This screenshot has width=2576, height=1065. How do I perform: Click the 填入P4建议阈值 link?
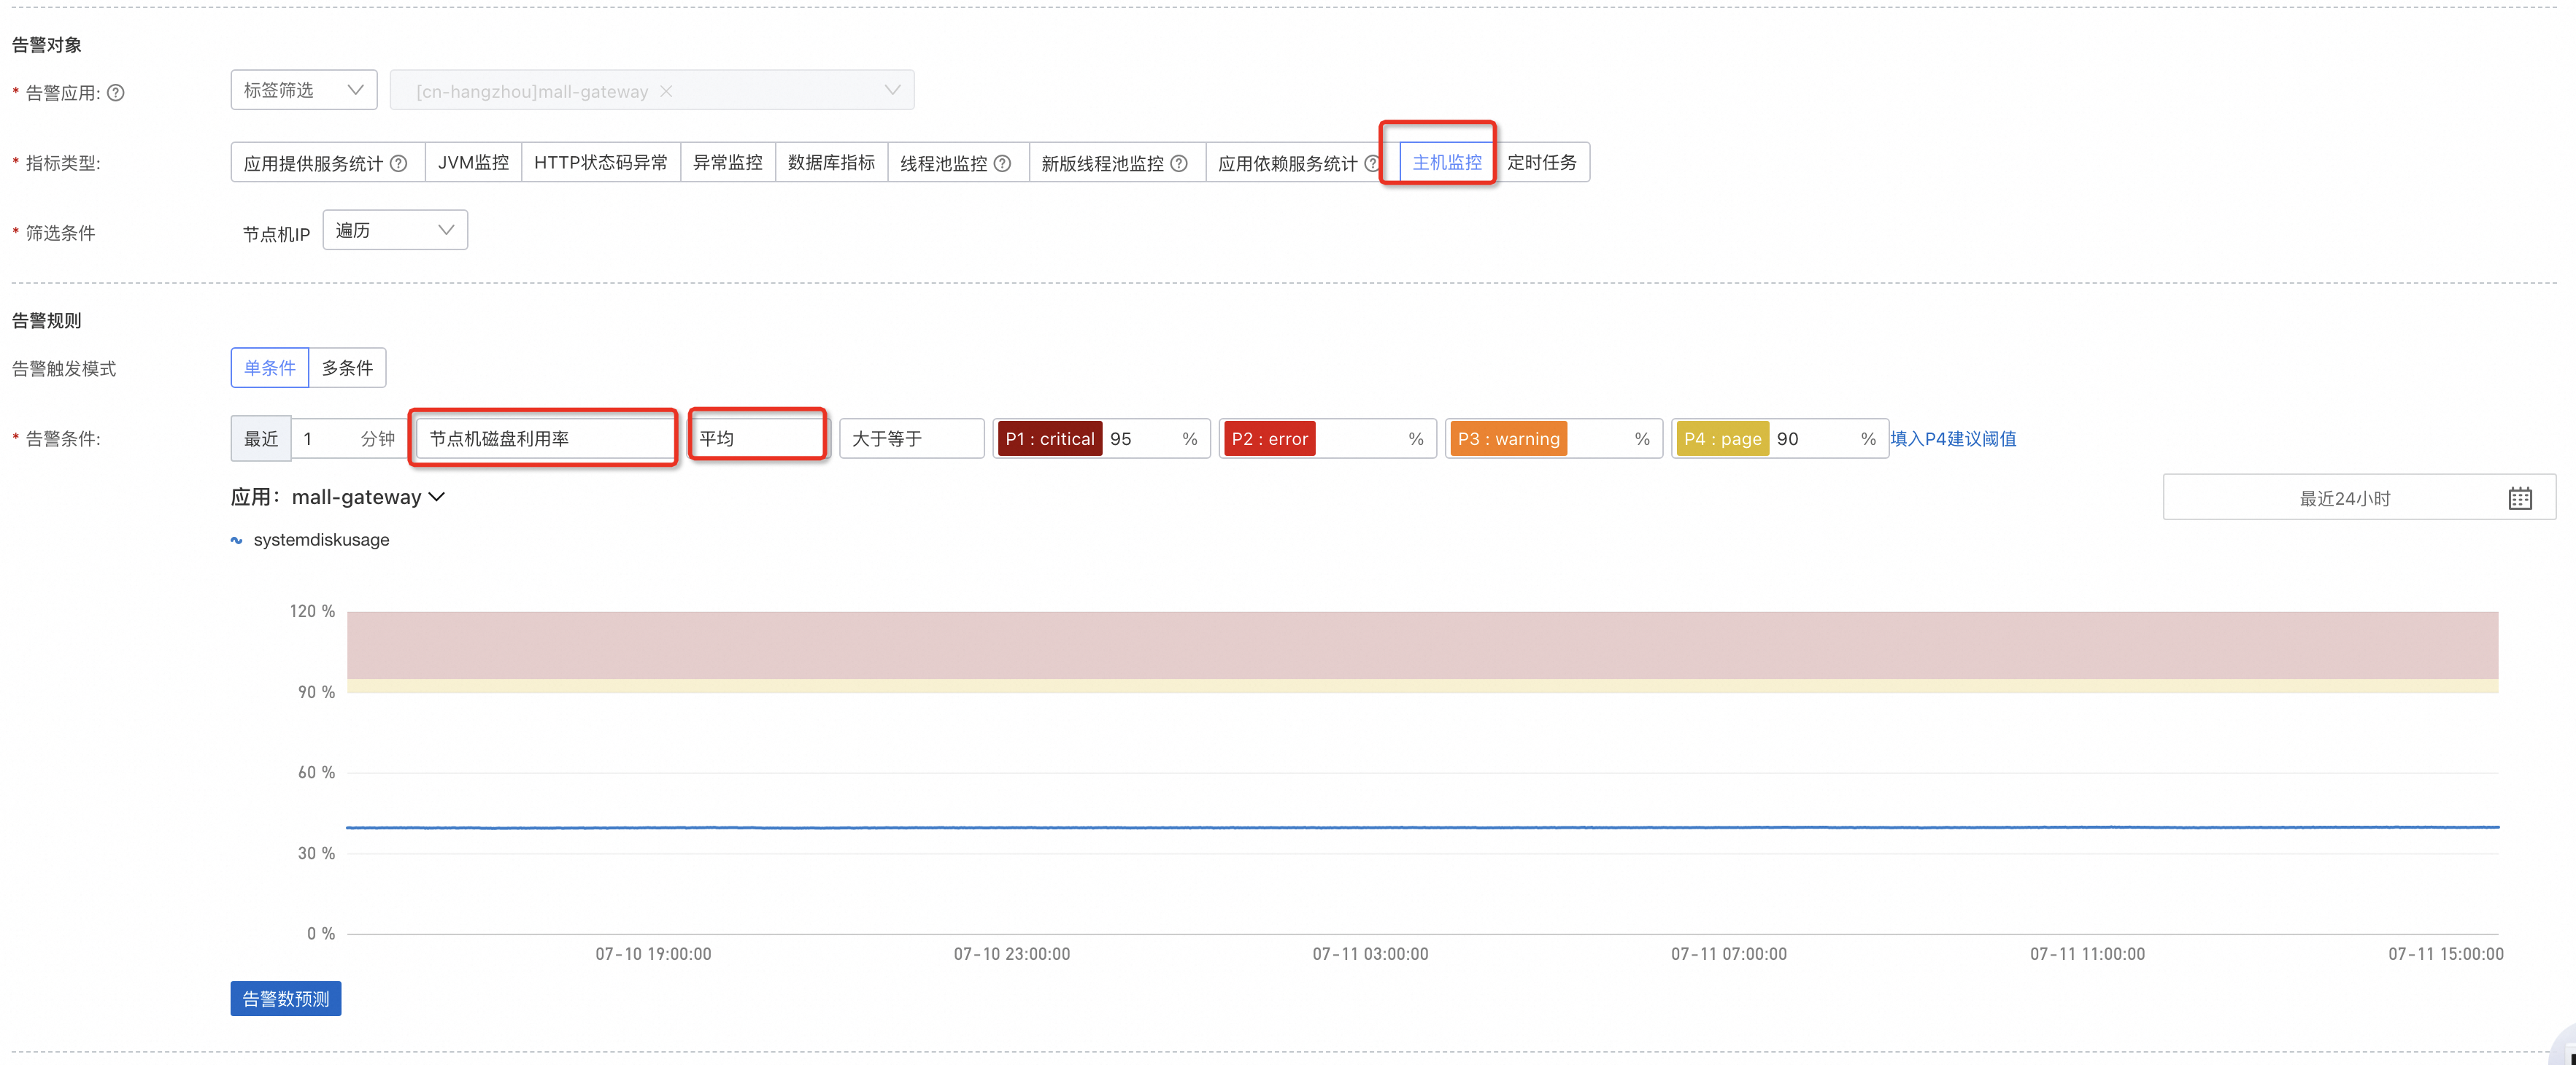(1953, 438)
